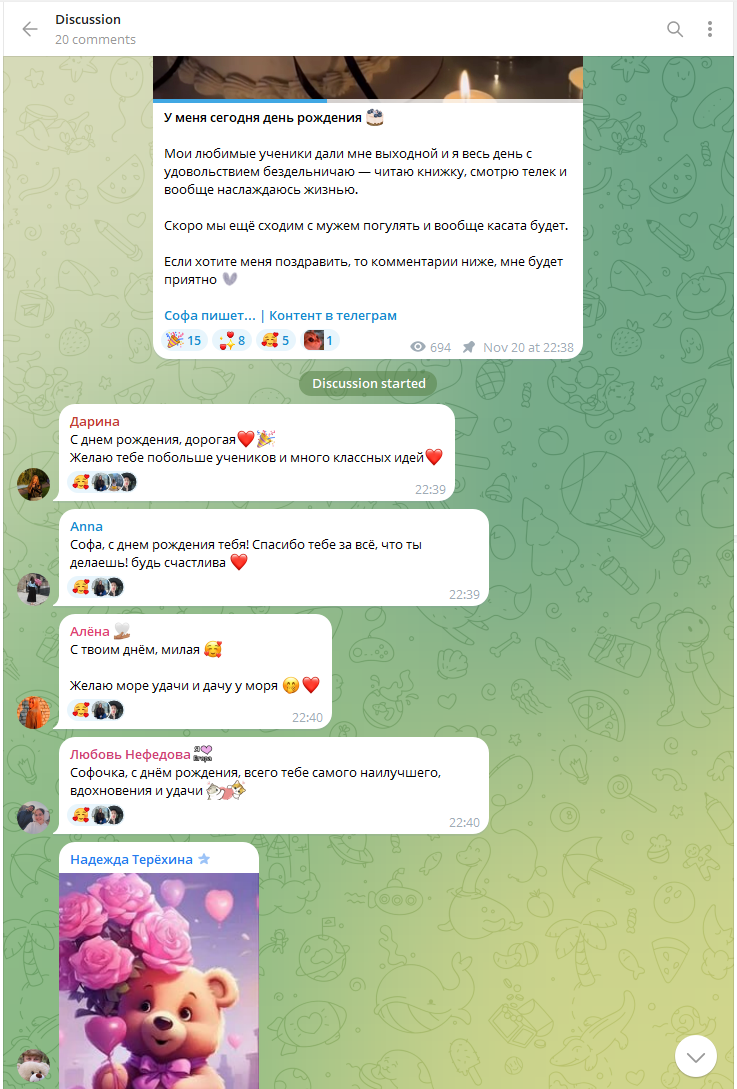
Task: Open the Контент в телеграм link
Action: point(333,315)
